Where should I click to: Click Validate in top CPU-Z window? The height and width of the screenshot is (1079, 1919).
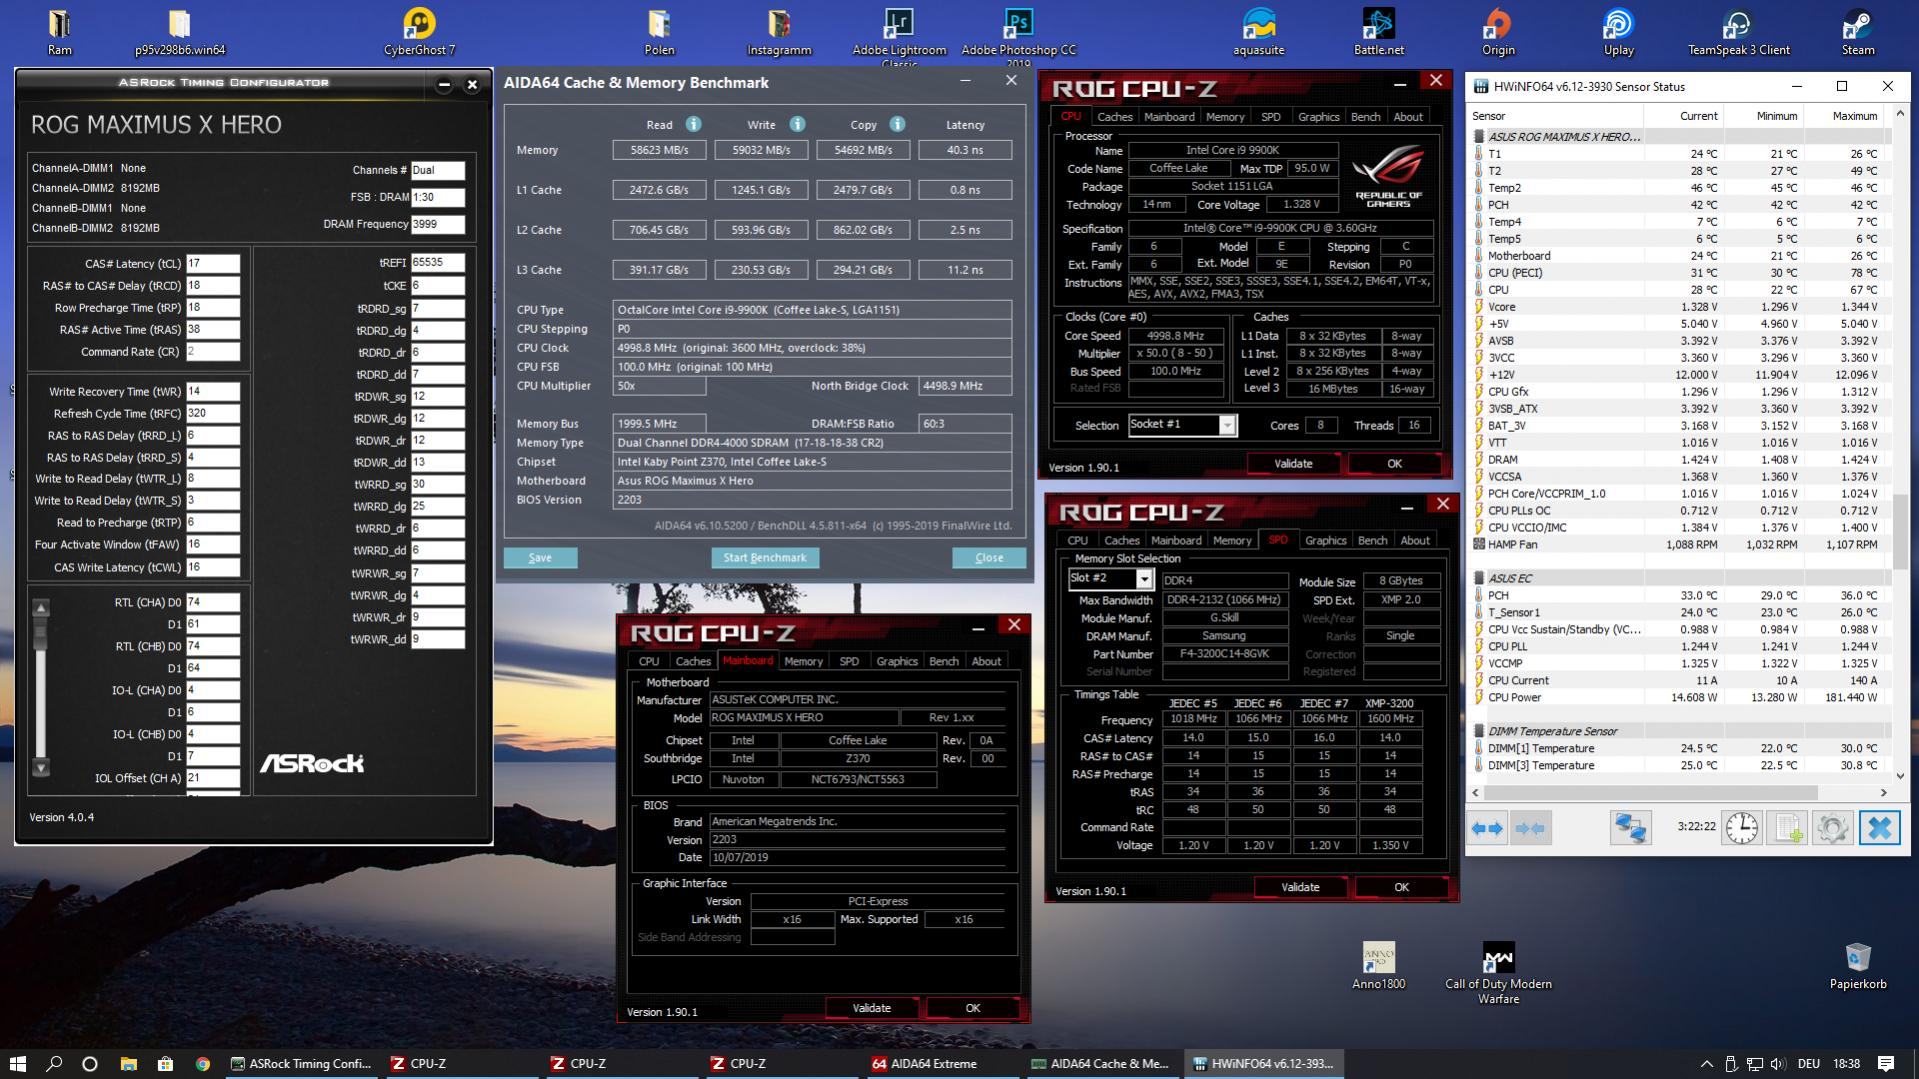(x=1292, y=464)
